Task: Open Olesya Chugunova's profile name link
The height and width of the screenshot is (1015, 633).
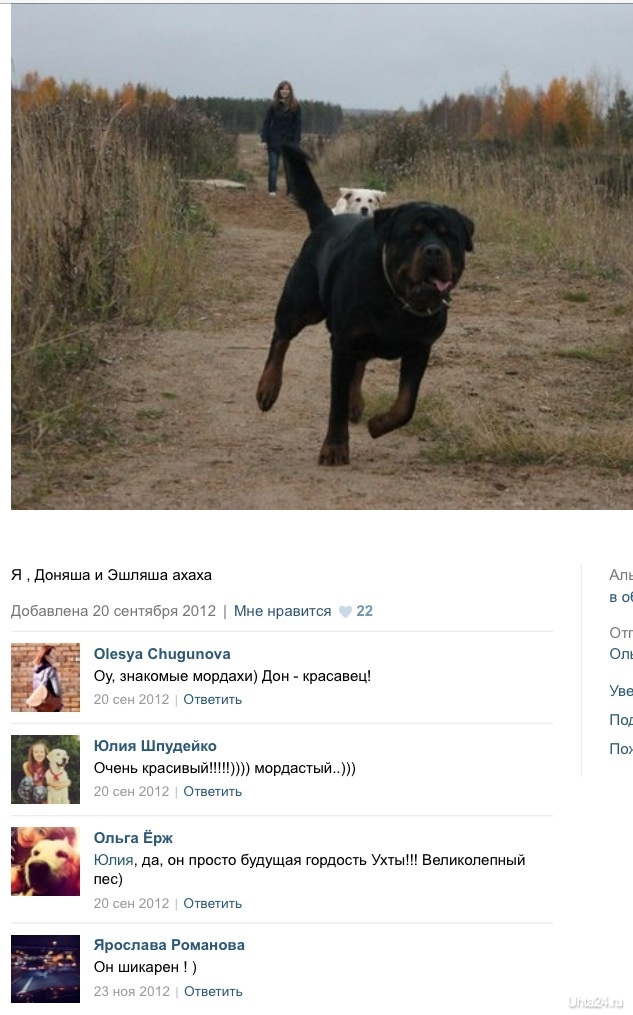Action: pyautogui.click(x=162, y=654)
